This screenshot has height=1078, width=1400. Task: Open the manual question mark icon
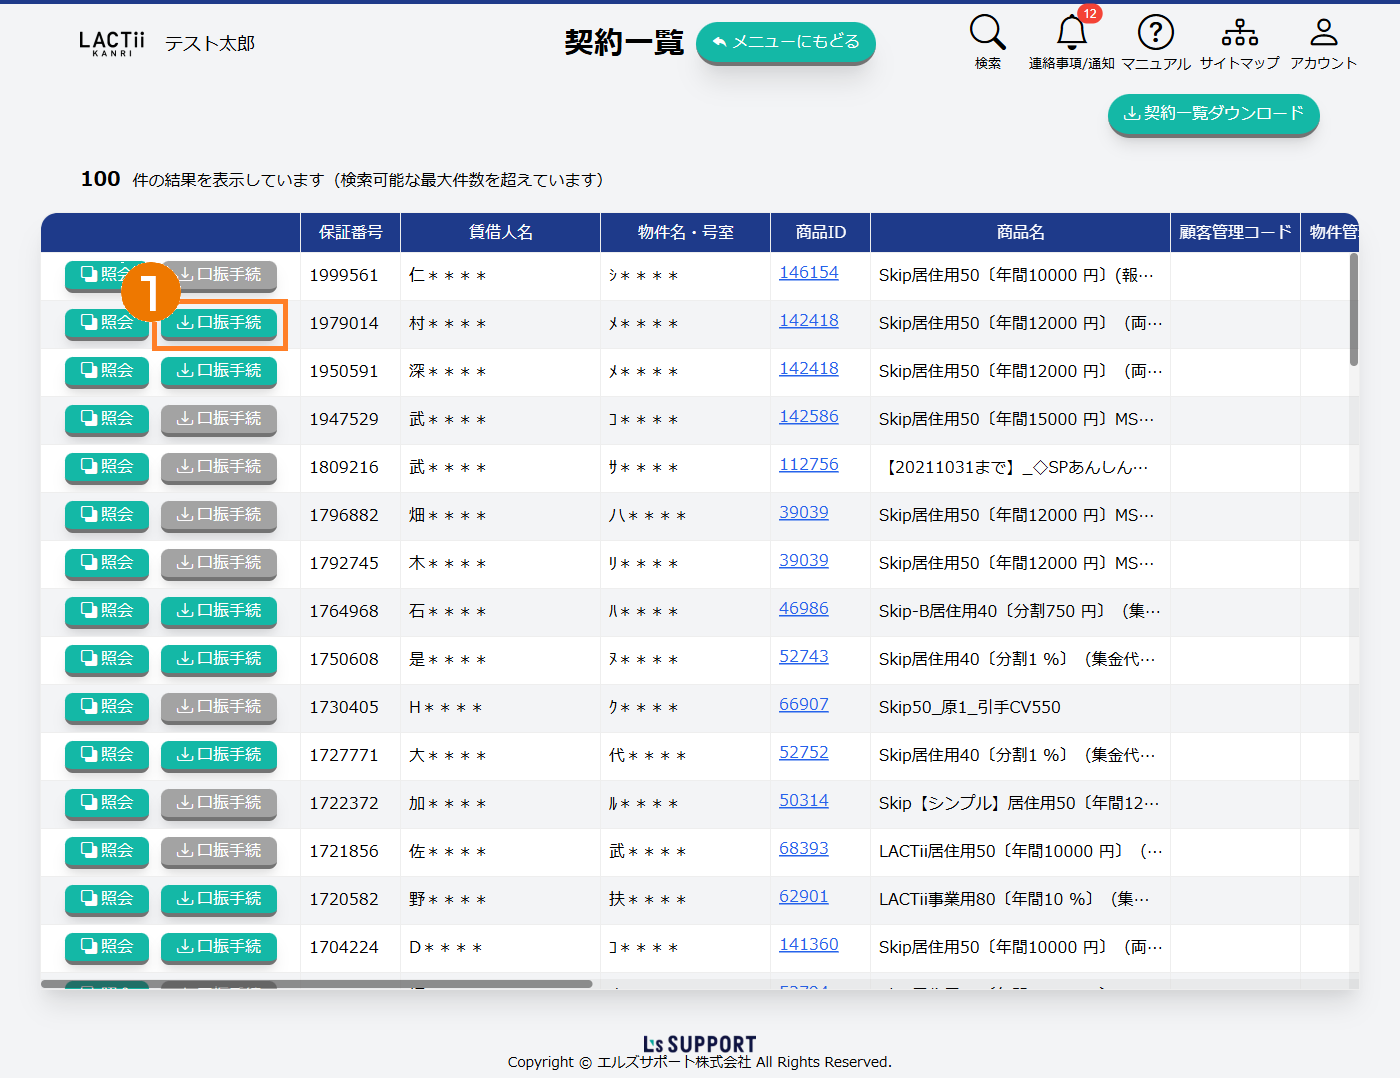point(1155,33)
